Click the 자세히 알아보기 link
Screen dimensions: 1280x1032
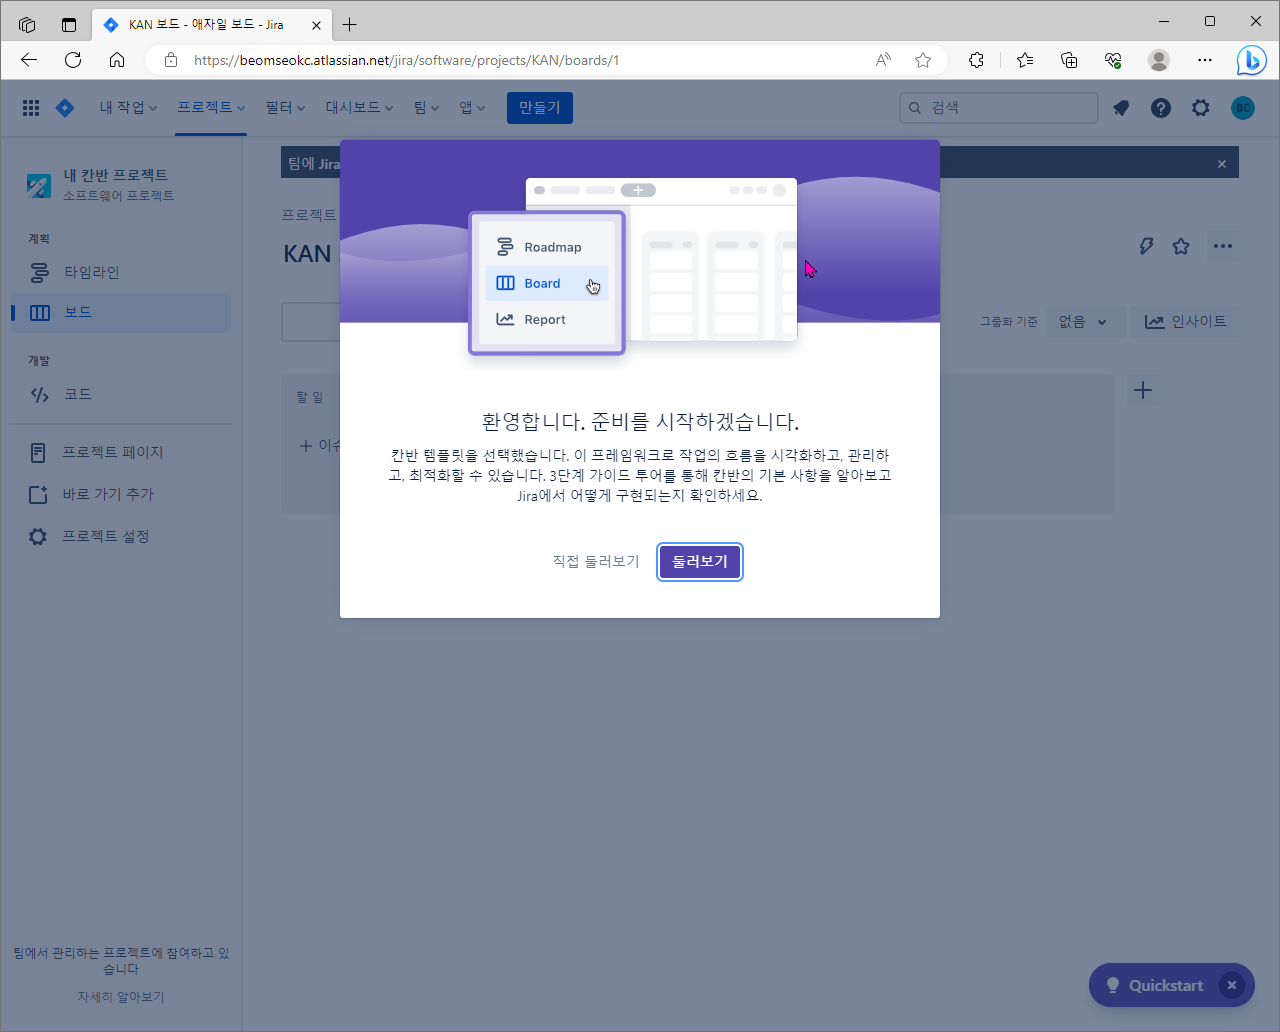click(121, 997)
